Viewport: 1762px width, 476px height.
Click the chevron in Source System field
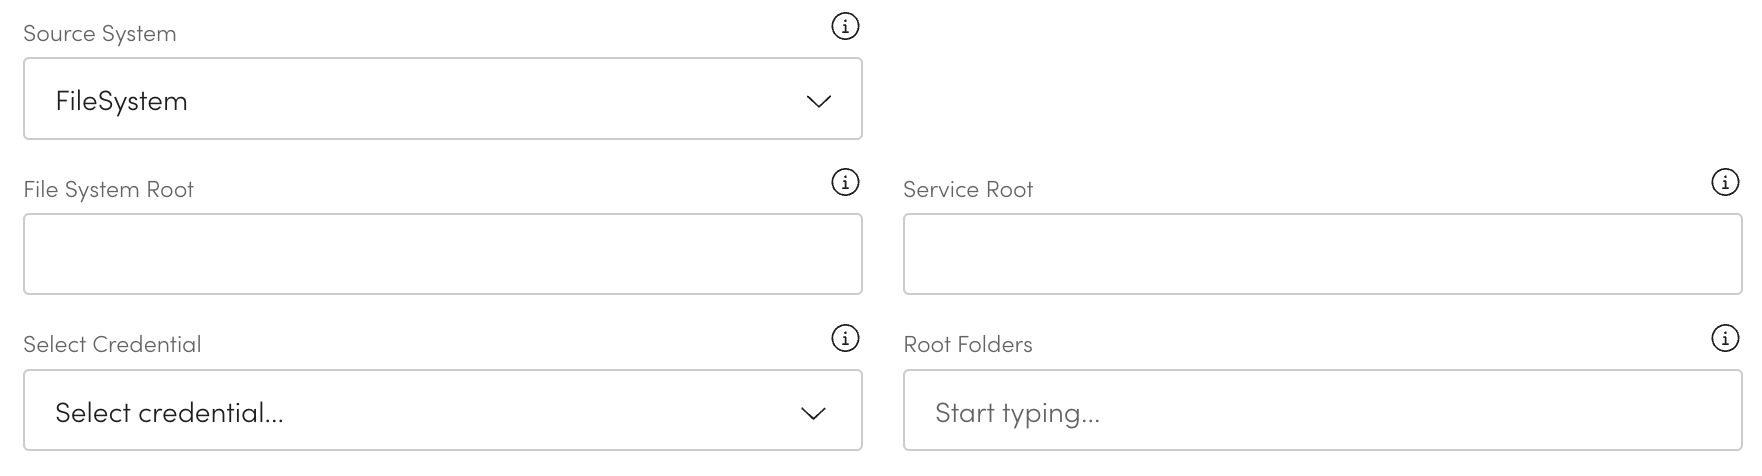click(818, 101)
